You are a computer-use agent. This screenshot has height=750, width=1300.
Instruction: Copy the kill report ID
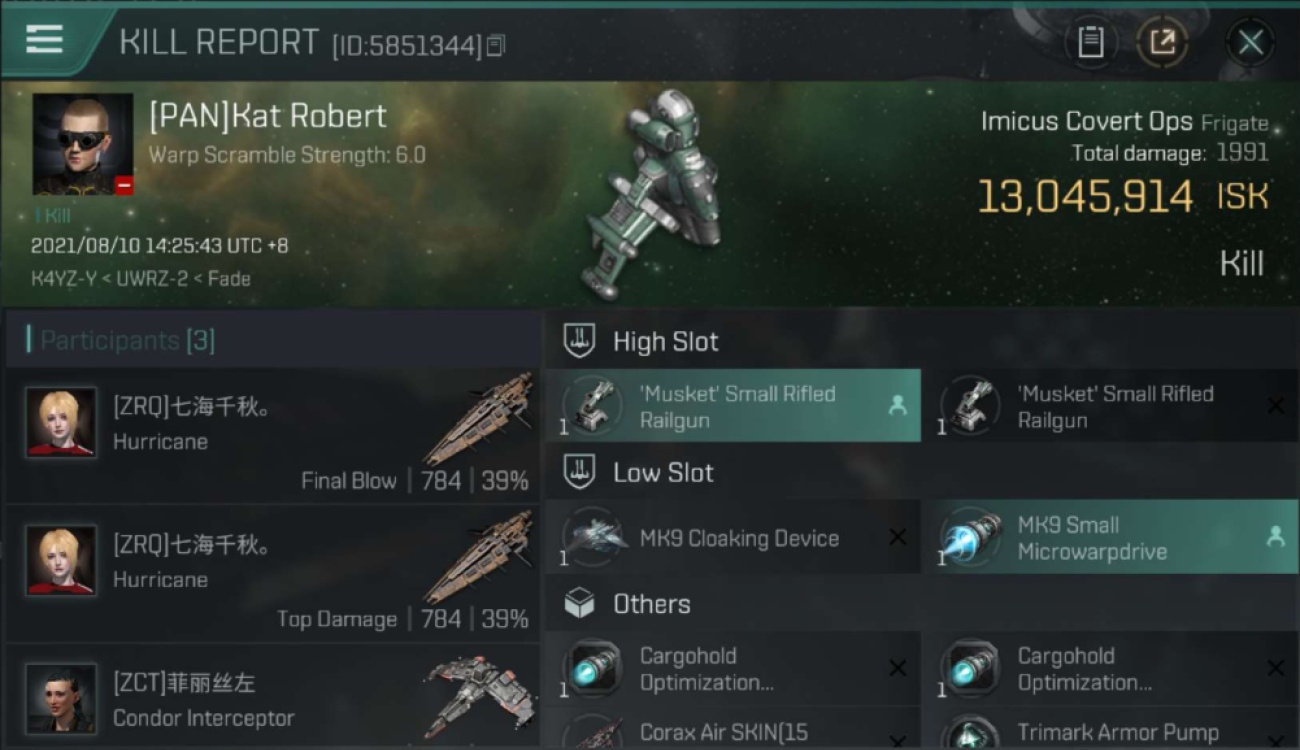pyautogui.click(x=497, y=46)
